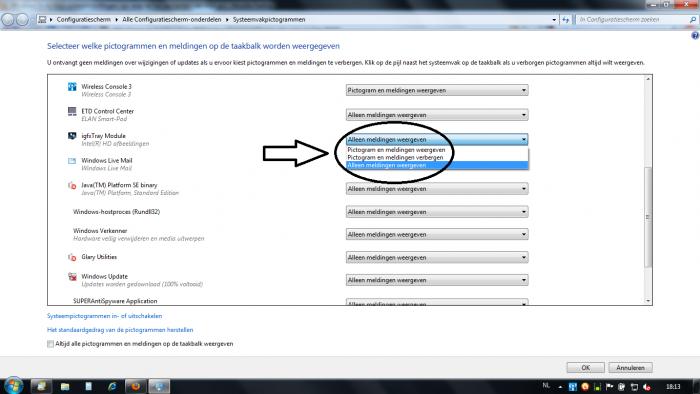
Task: Click 'Configuratiescherm' in the breadcrumb
Action: (83, 20)
